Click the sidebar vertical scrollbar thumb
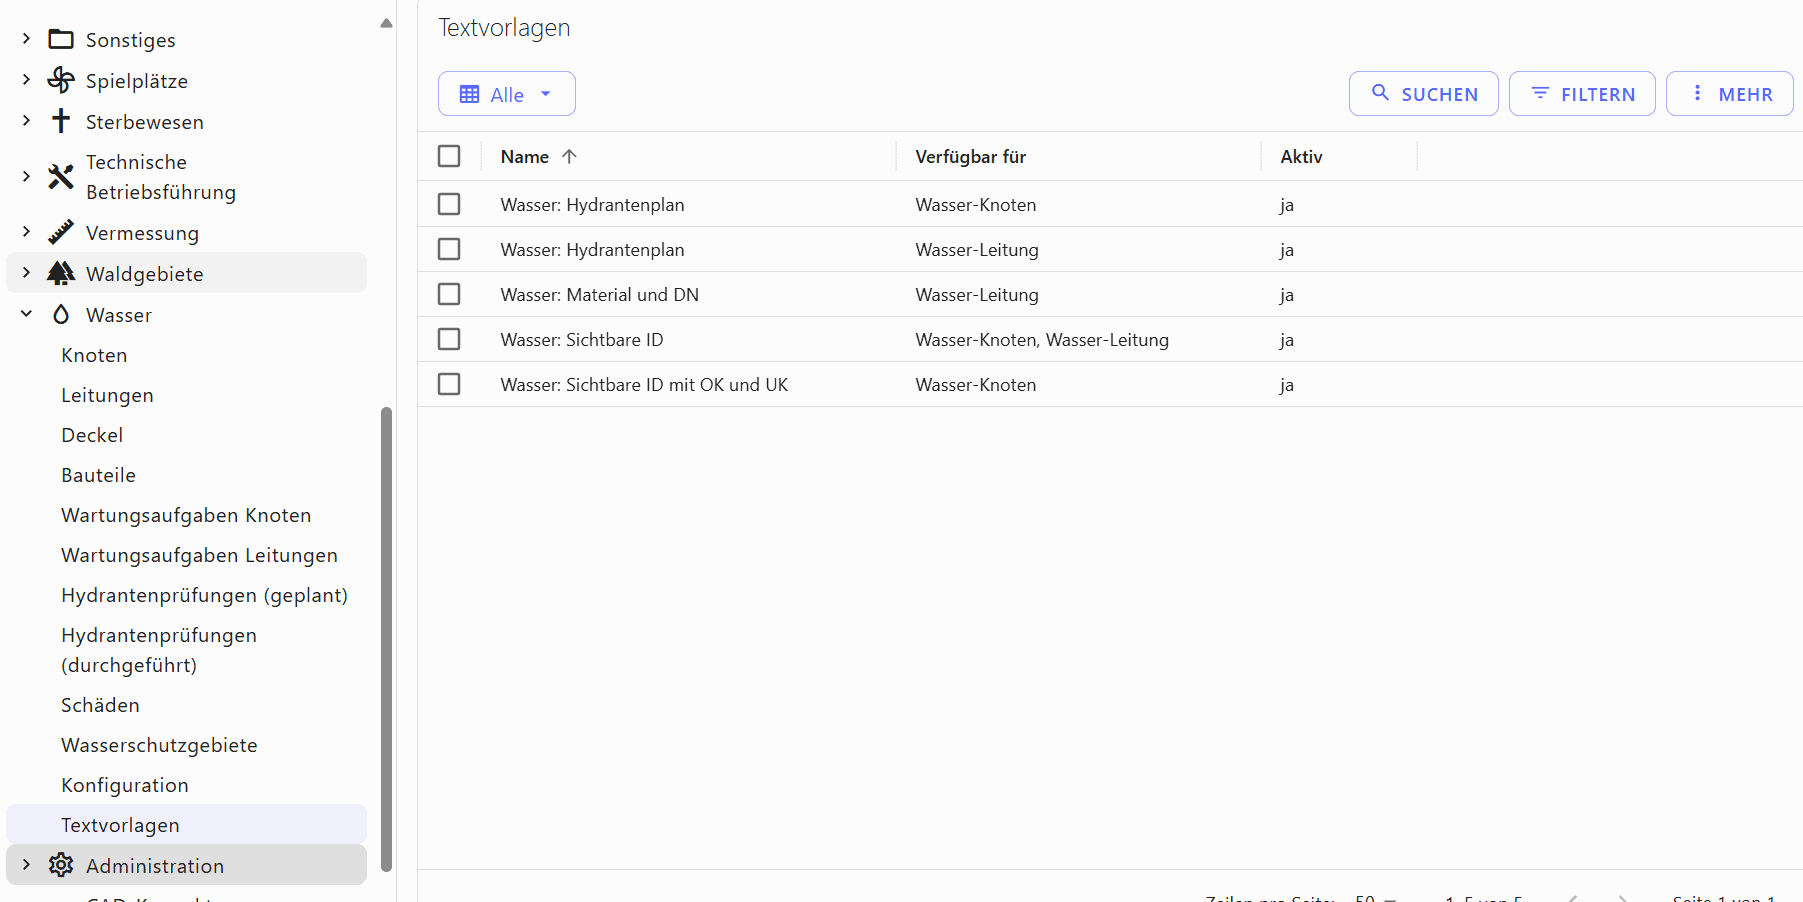 pyautogui.click(x=386, y=640)
